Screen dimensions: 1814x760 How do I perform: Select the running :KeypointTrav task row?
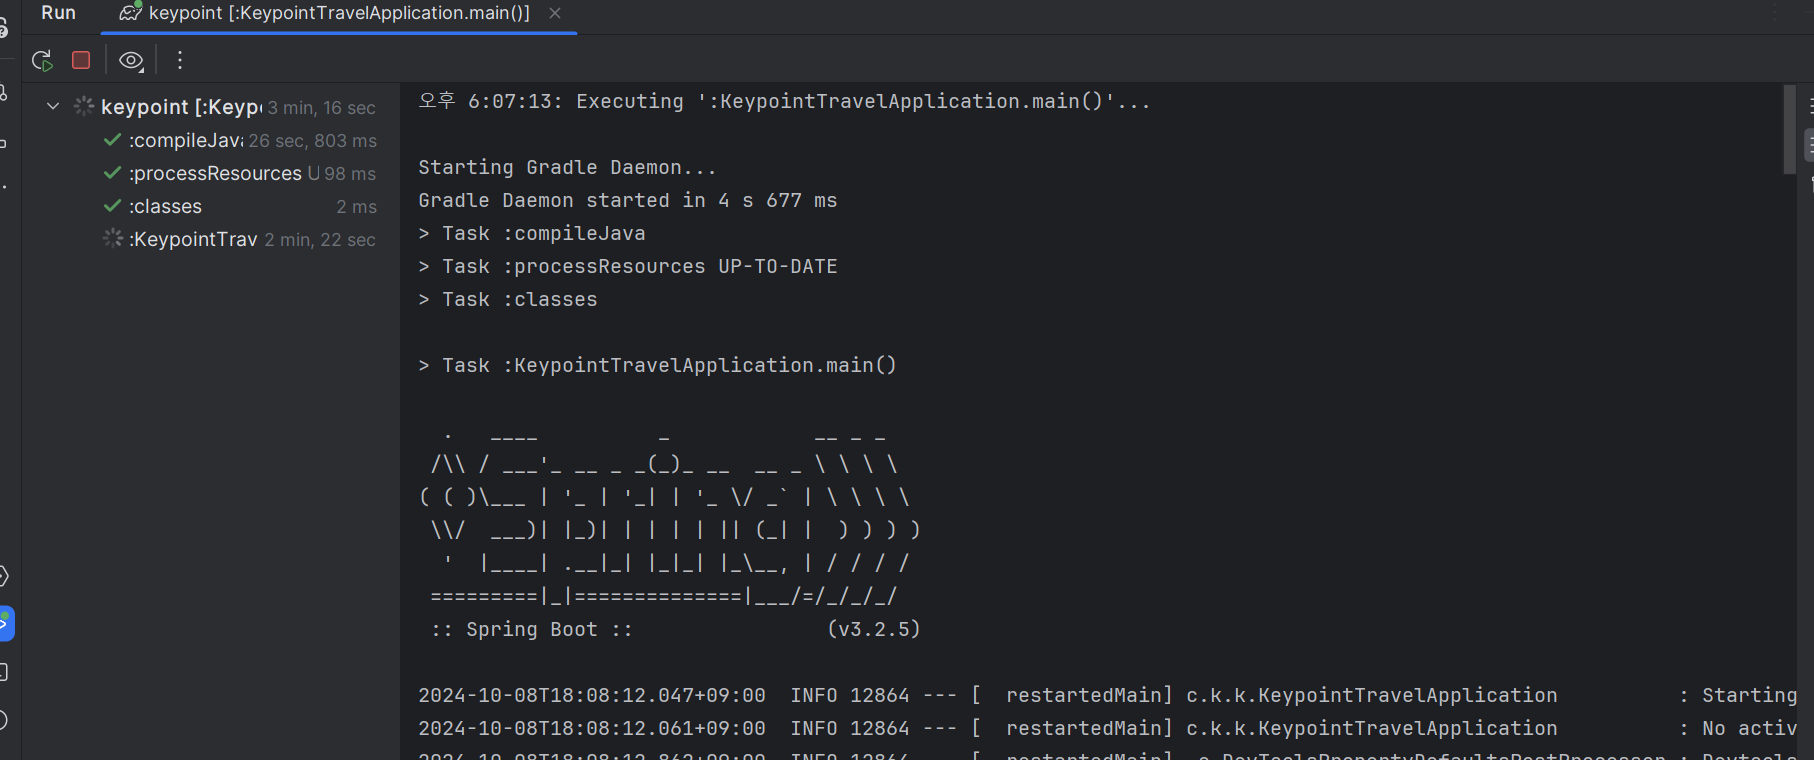[x=211, y=239]
